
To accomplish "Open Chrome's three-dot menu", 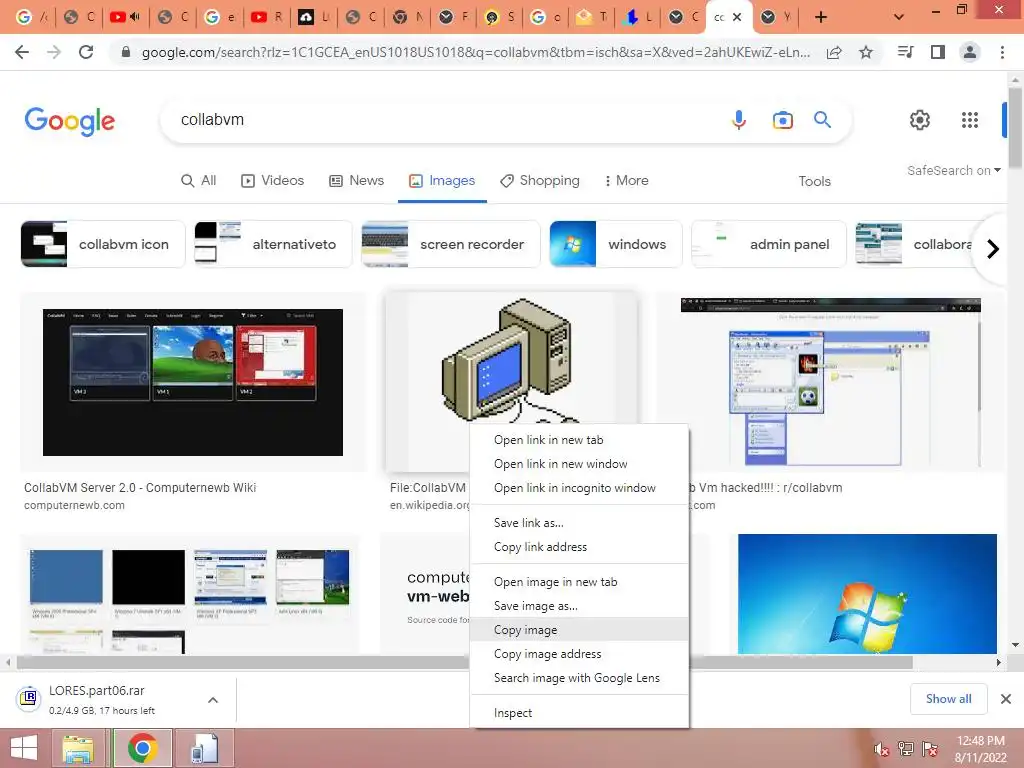I will [x=1002, y=52].
